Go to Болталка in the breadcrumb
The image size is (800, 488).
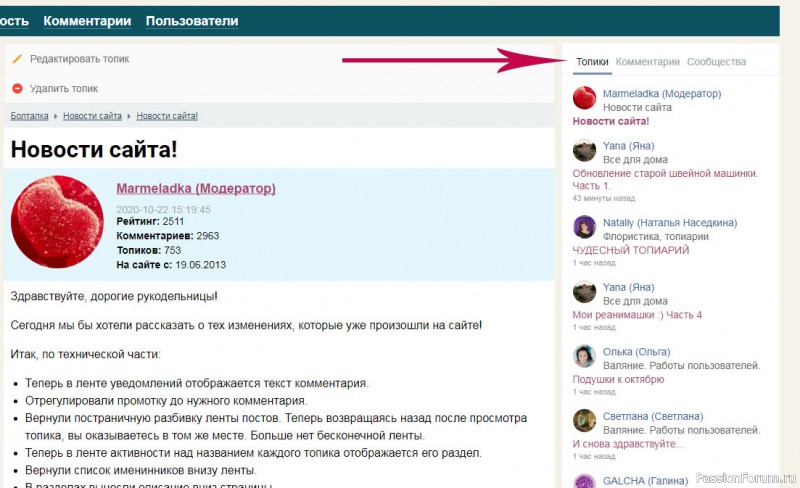(x=30, y=116)
